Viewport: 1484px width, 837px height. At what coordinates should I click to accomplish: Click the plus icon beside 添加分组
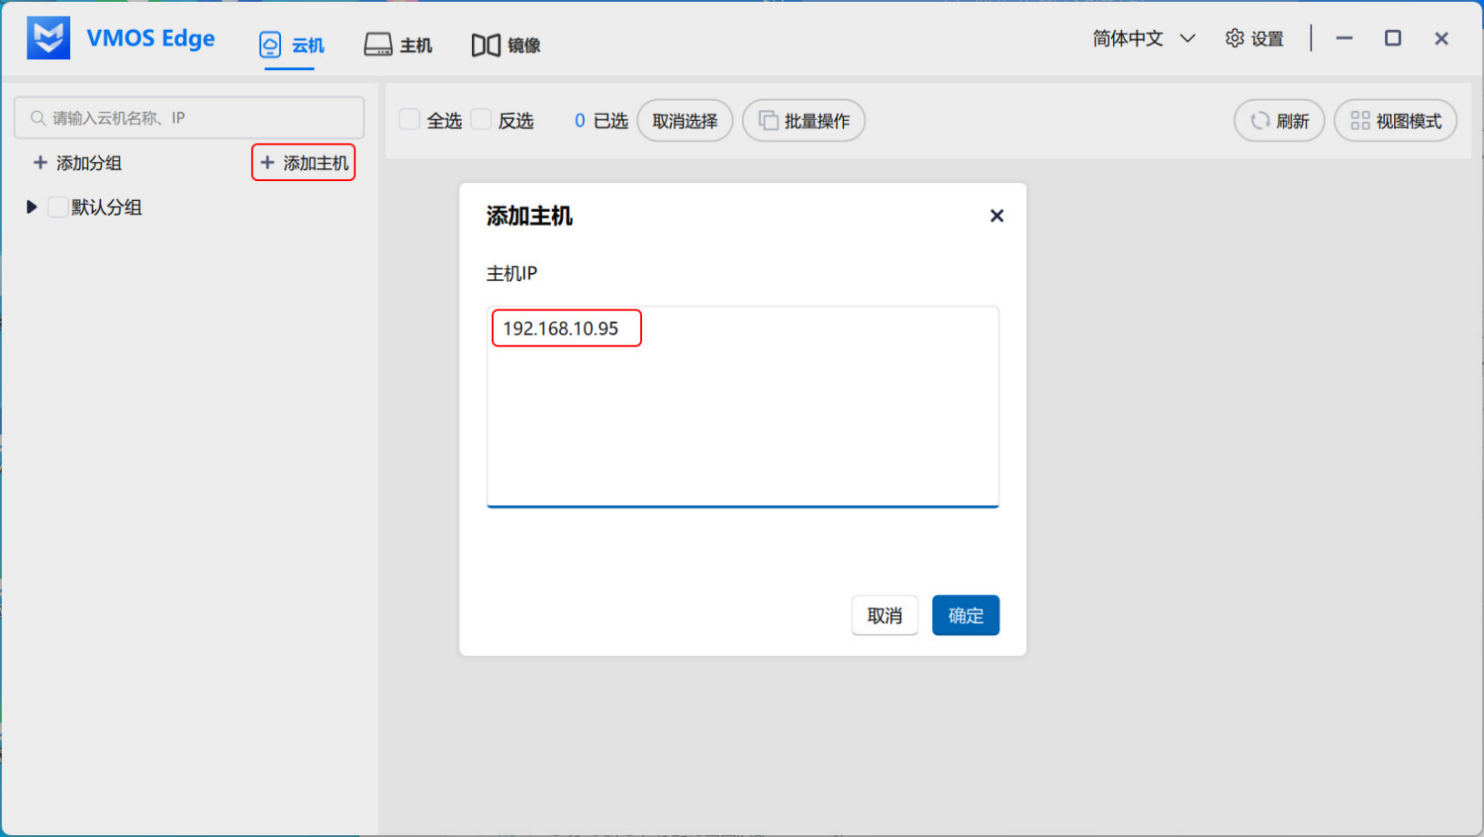40,163
